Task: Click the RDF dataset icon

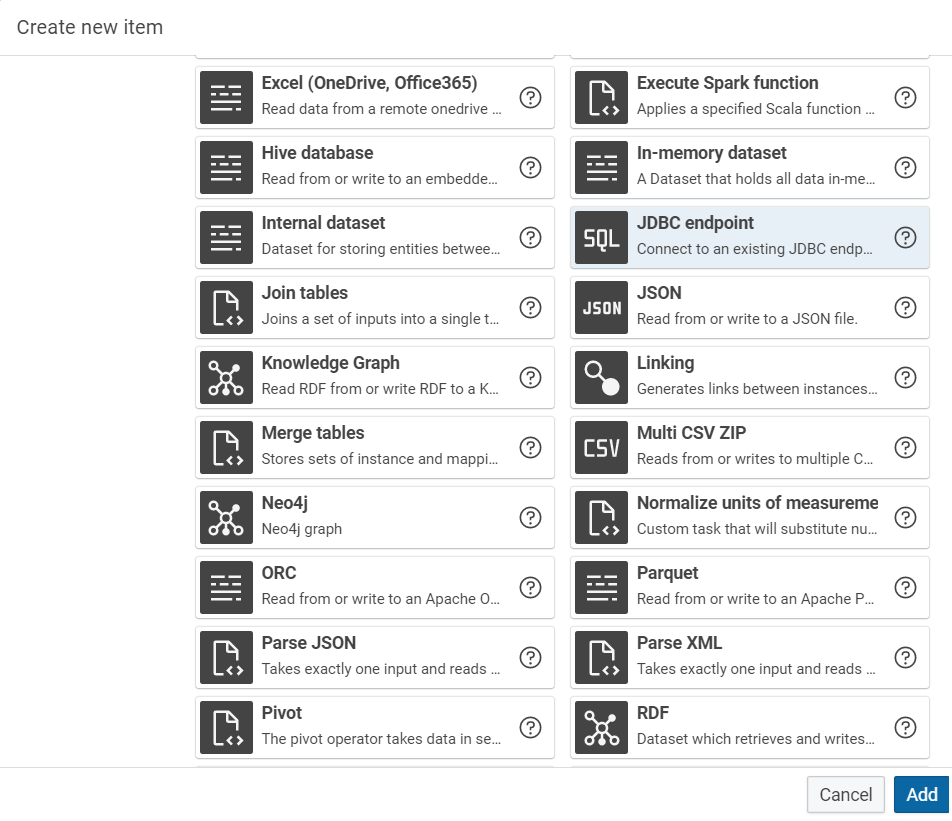Action: (601, 728)
